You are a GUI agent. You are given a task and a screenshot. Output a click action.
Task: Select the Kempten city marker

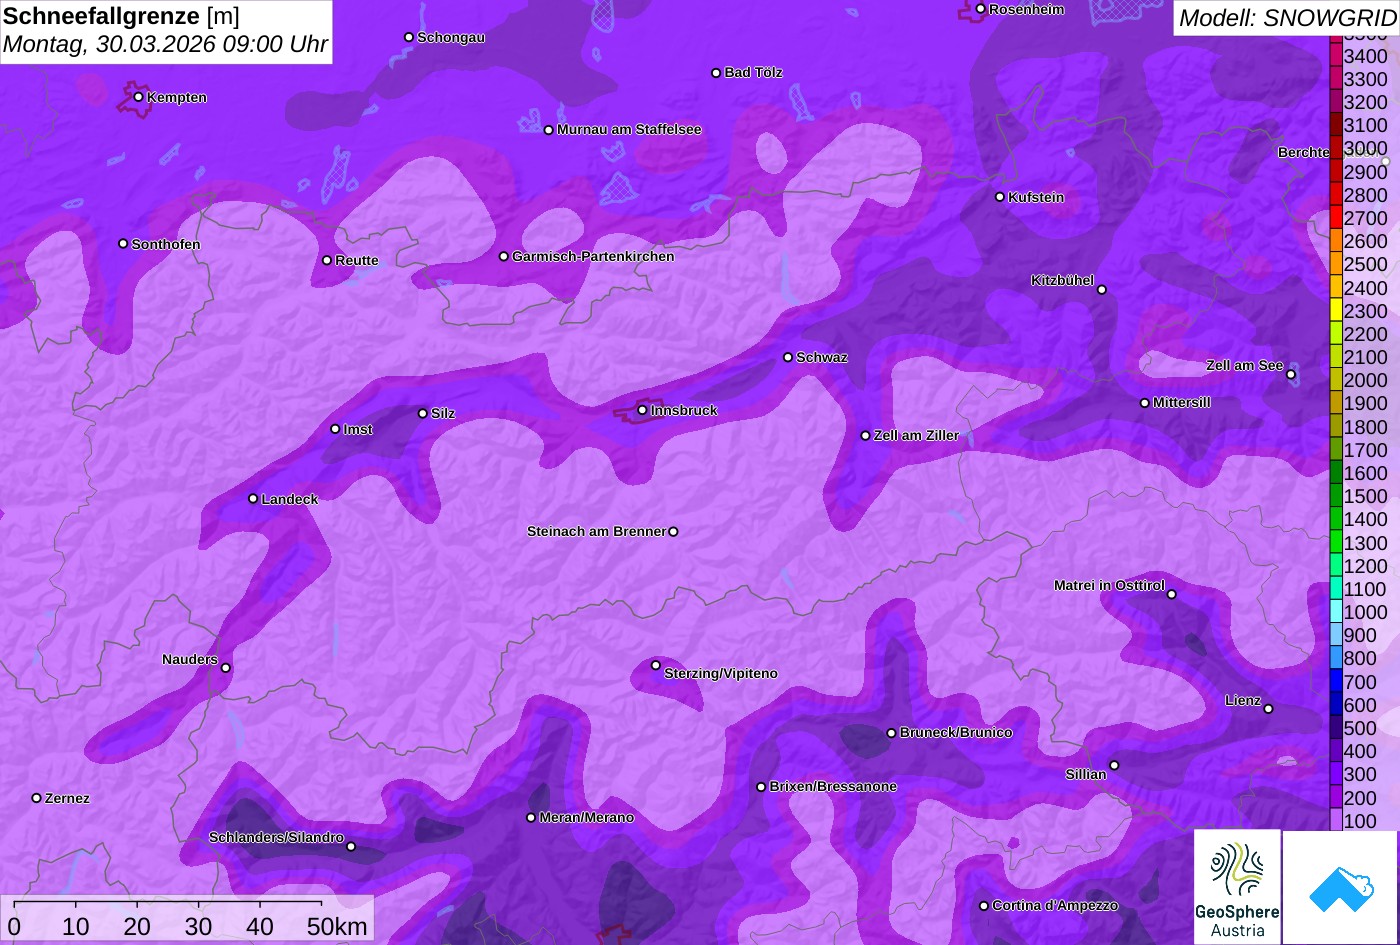(138, 97)
